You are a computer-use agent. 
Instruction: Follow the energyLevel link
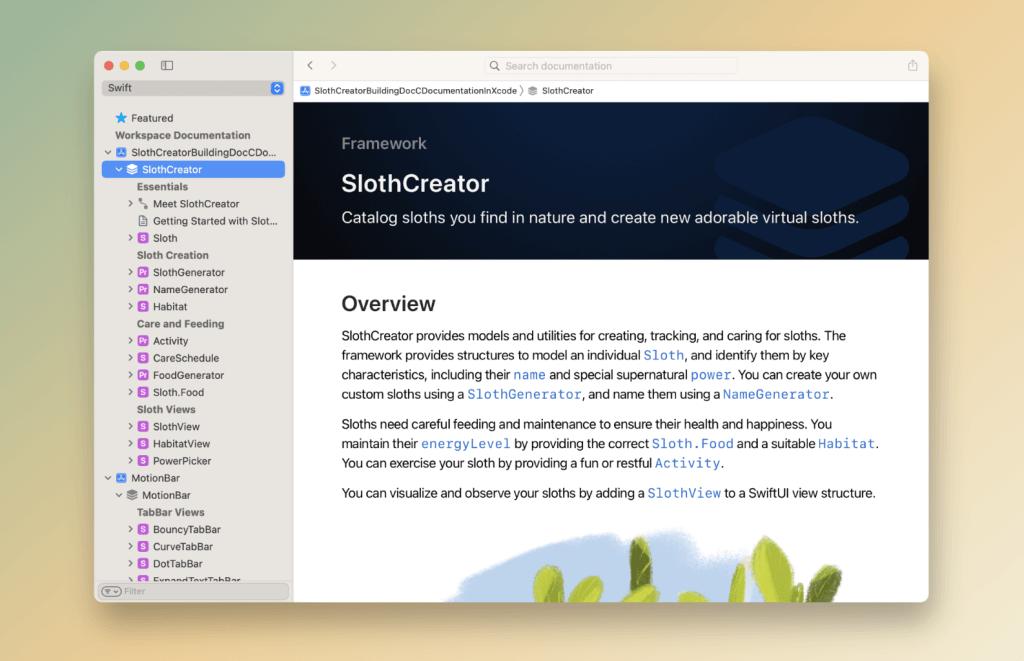pyautogui.click(x=465, y=443)
